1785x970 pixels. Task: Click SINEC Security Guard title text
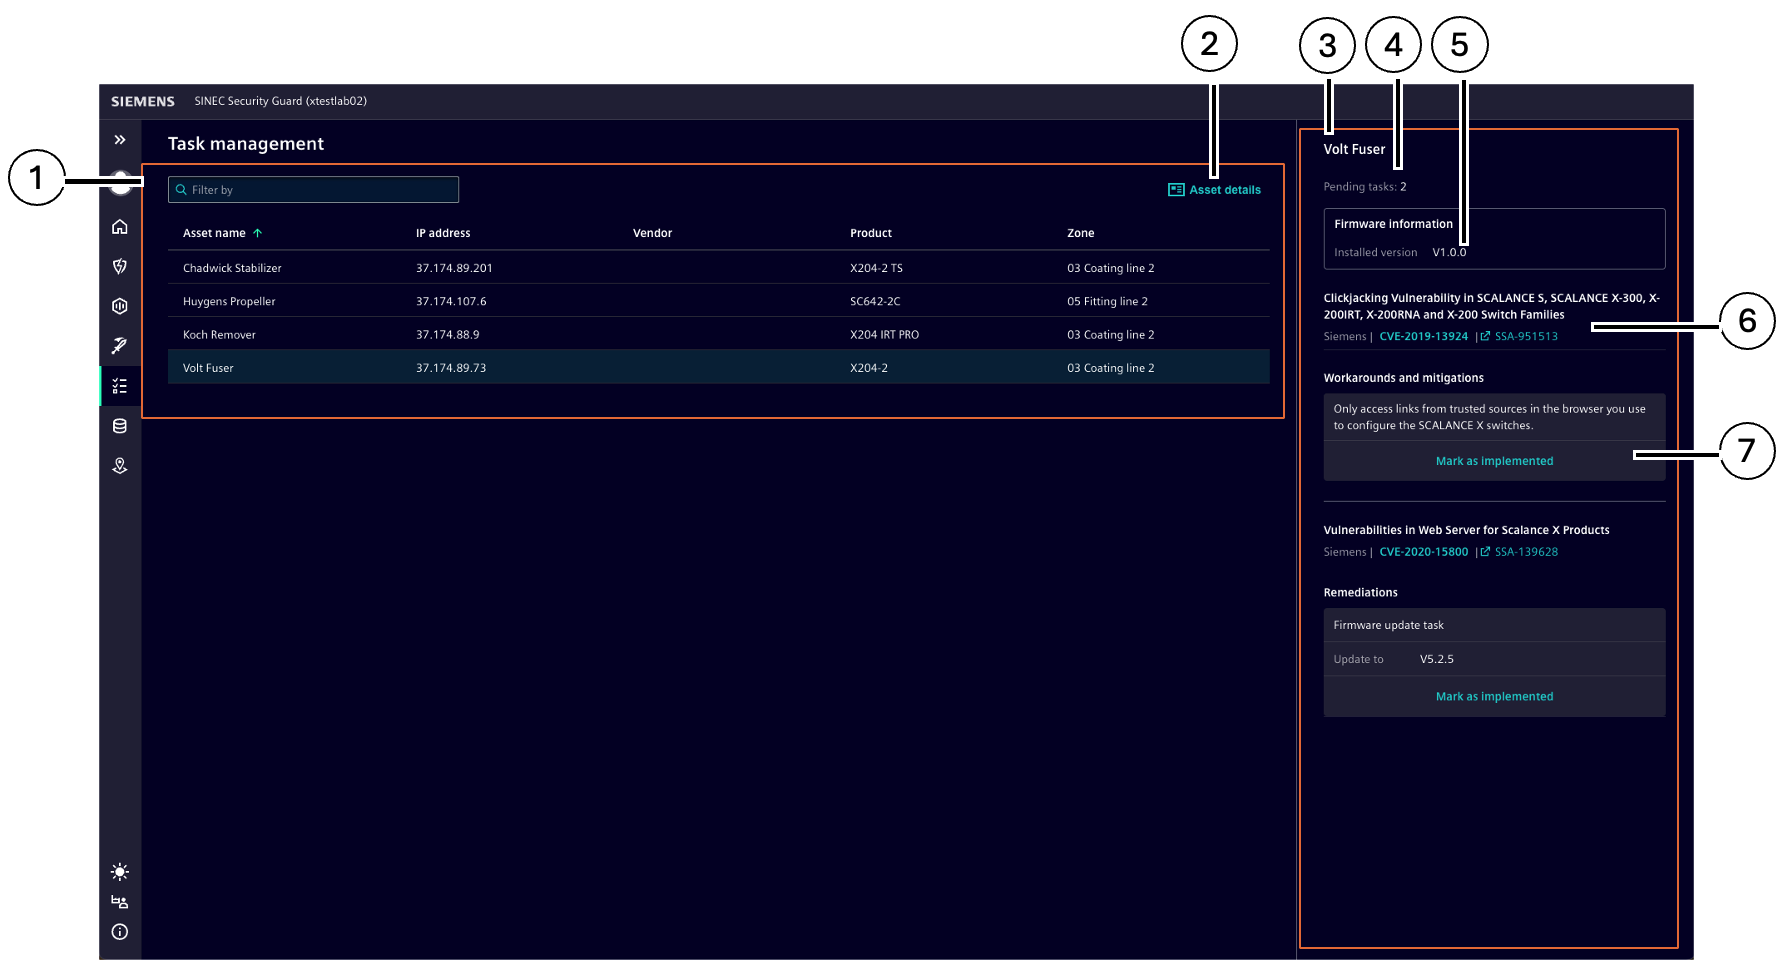coord(280,101)
